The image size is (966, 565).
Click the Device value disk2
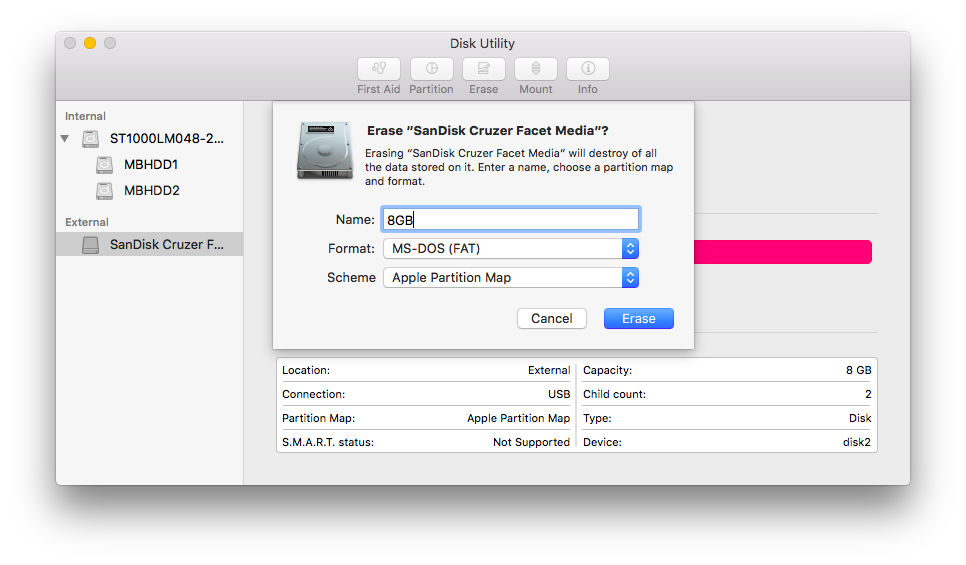pos(857,442)
